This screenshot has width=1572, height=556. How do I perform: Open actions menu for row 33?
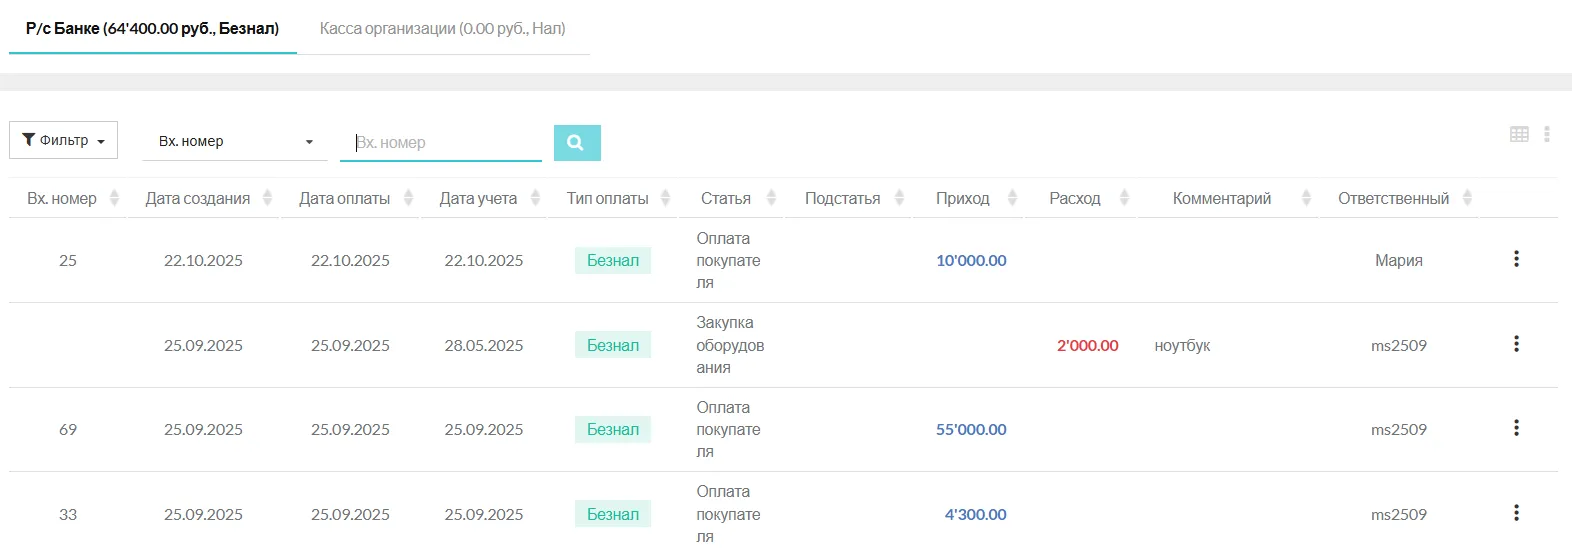(x=1516, y=513)
